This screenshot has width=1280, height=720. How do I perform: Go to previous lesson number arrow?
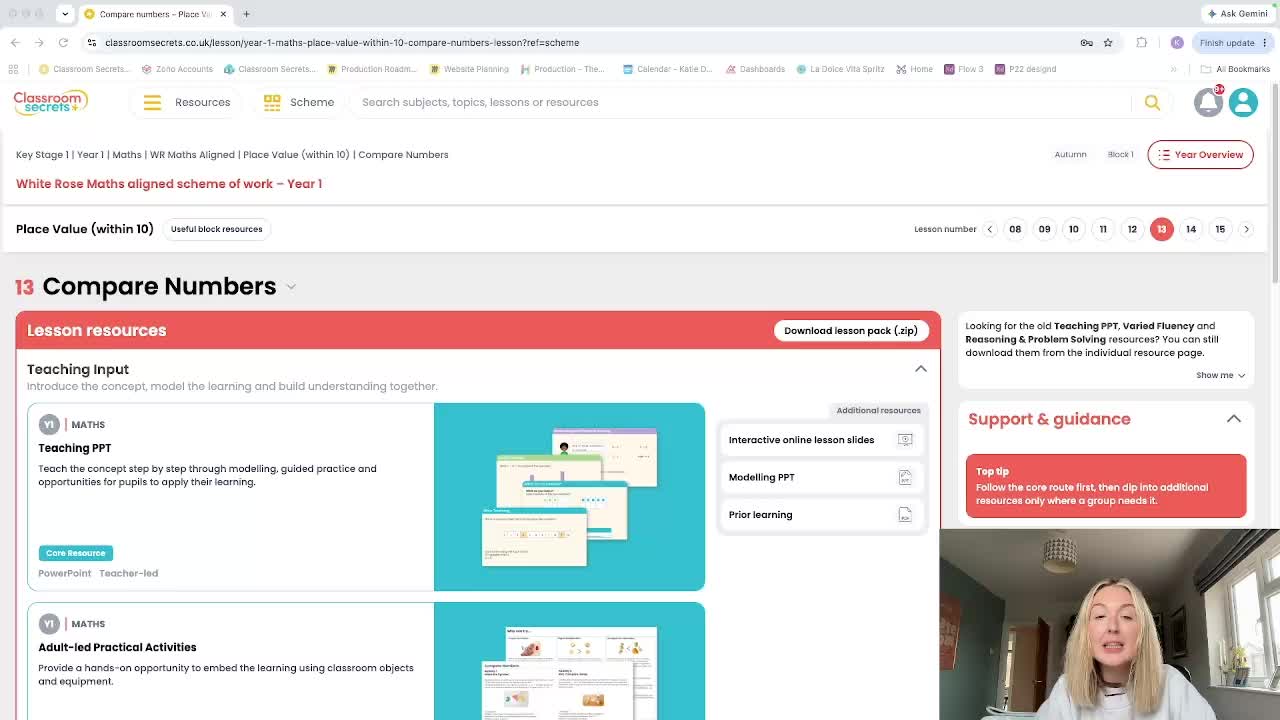coord(990,229)
